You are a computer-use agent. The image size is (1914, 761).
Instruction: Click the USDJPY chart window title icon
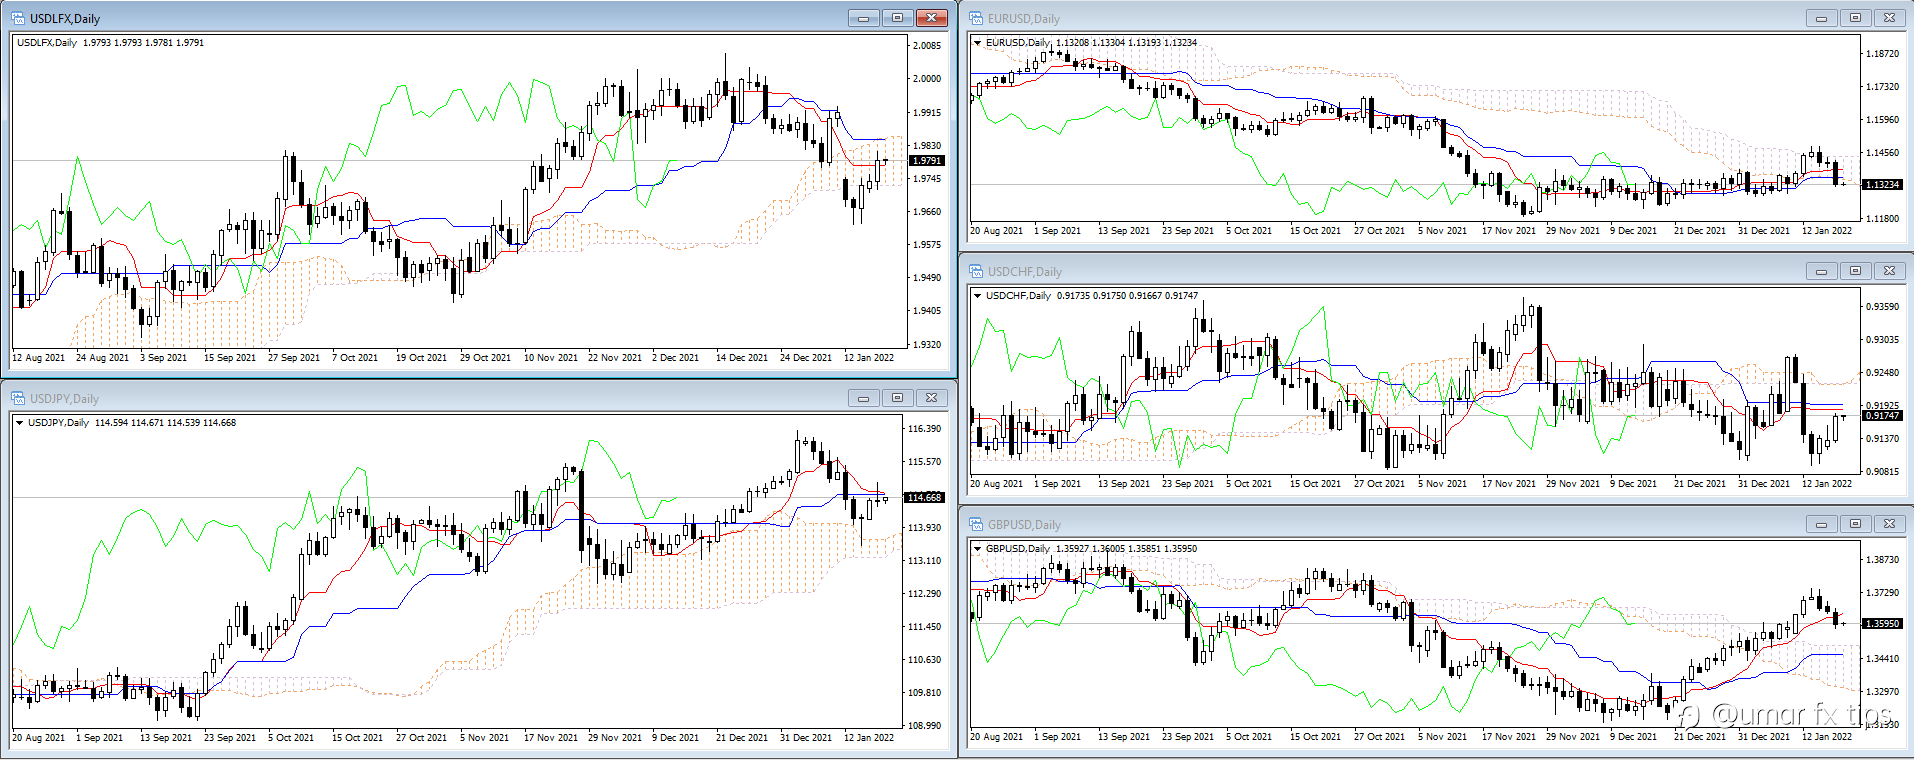coord(17,398)
